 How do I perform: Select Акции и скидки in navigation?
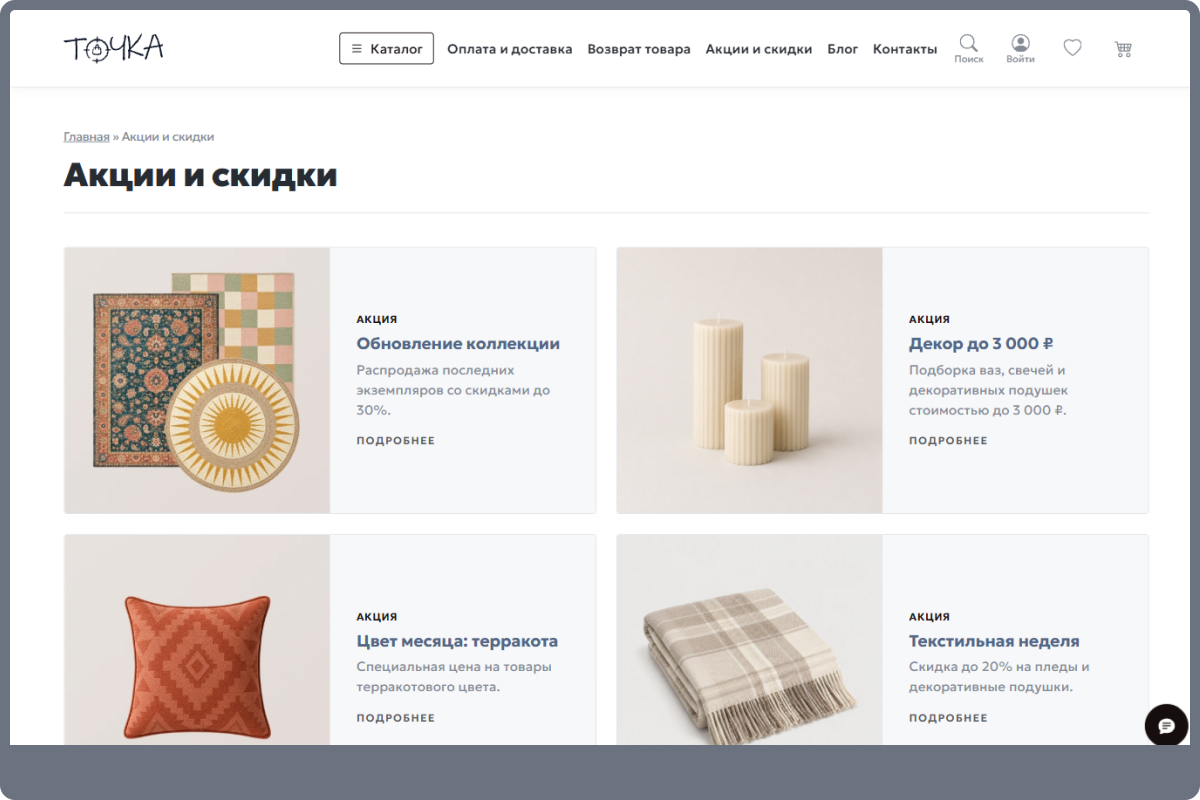point(759,49)
